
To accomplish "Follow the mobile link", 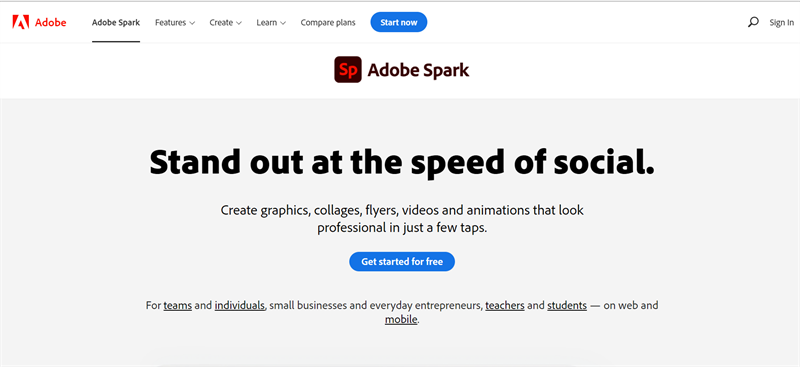I will [x=401, y=321].
